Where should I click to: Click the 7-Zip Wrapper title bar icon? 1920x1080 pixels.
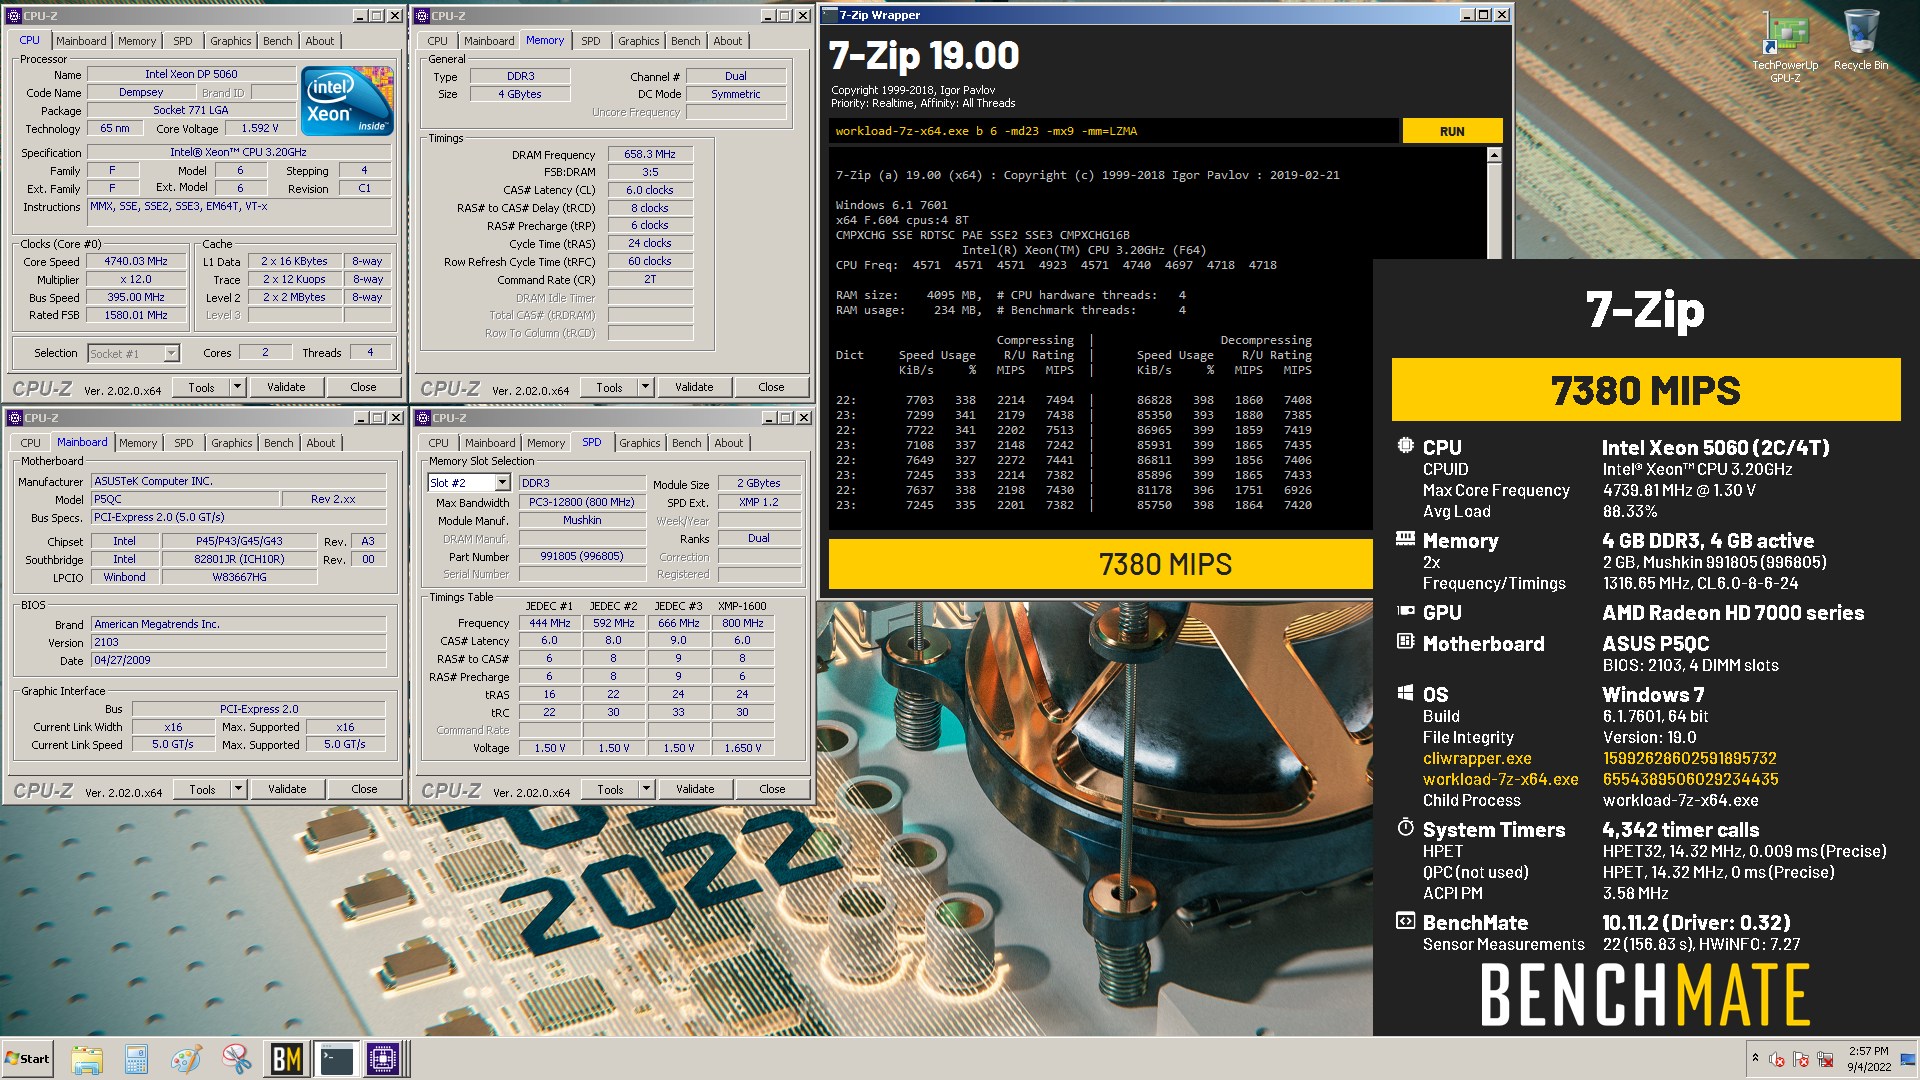tap(829, 15)
